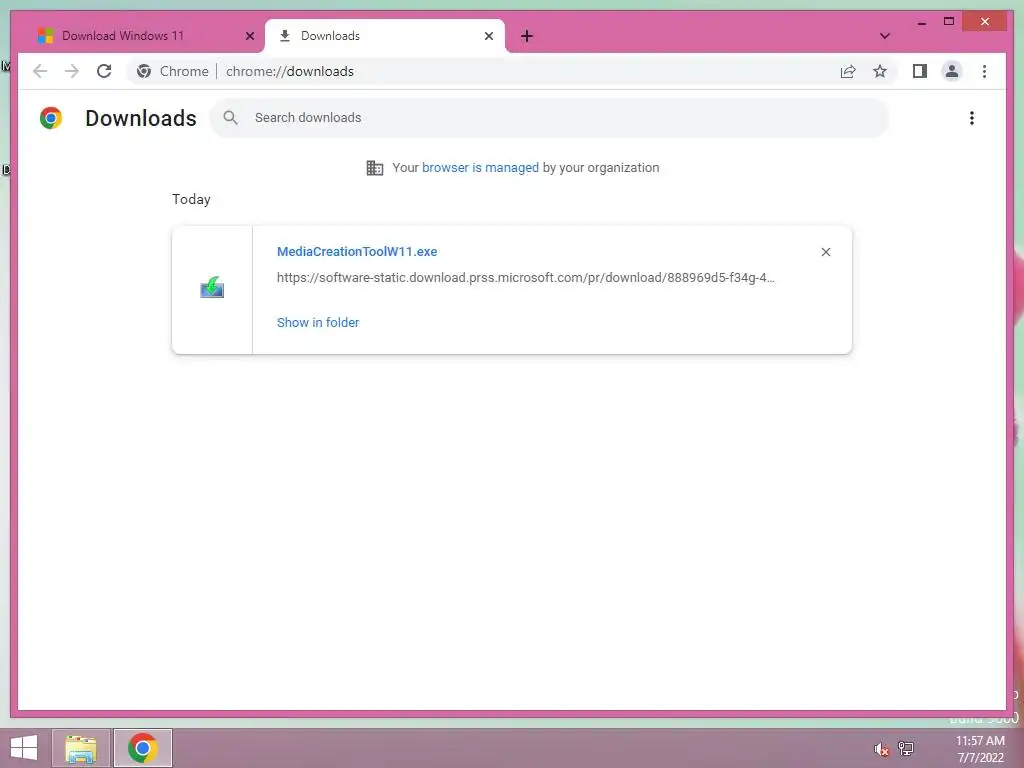Click the Chrome logo beside Downloads
The width and height of the screenshot is (1024, 768).
tap(51, 118)
